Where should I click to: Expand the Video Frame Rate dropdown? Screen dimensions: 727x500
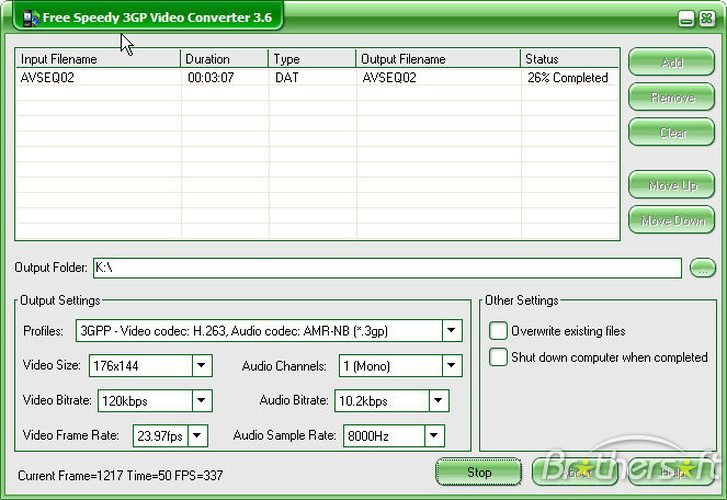pyautogui.click(x=197, y=436)
